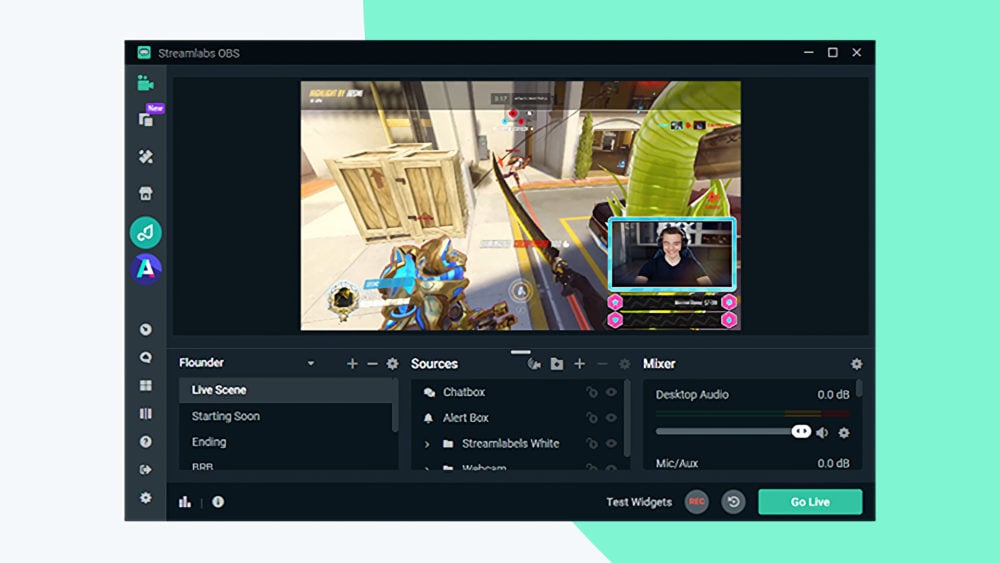The height and width of the screenshot is (563, 1000).
Task: Open the green music note app icon
Action: click(146, 233)
